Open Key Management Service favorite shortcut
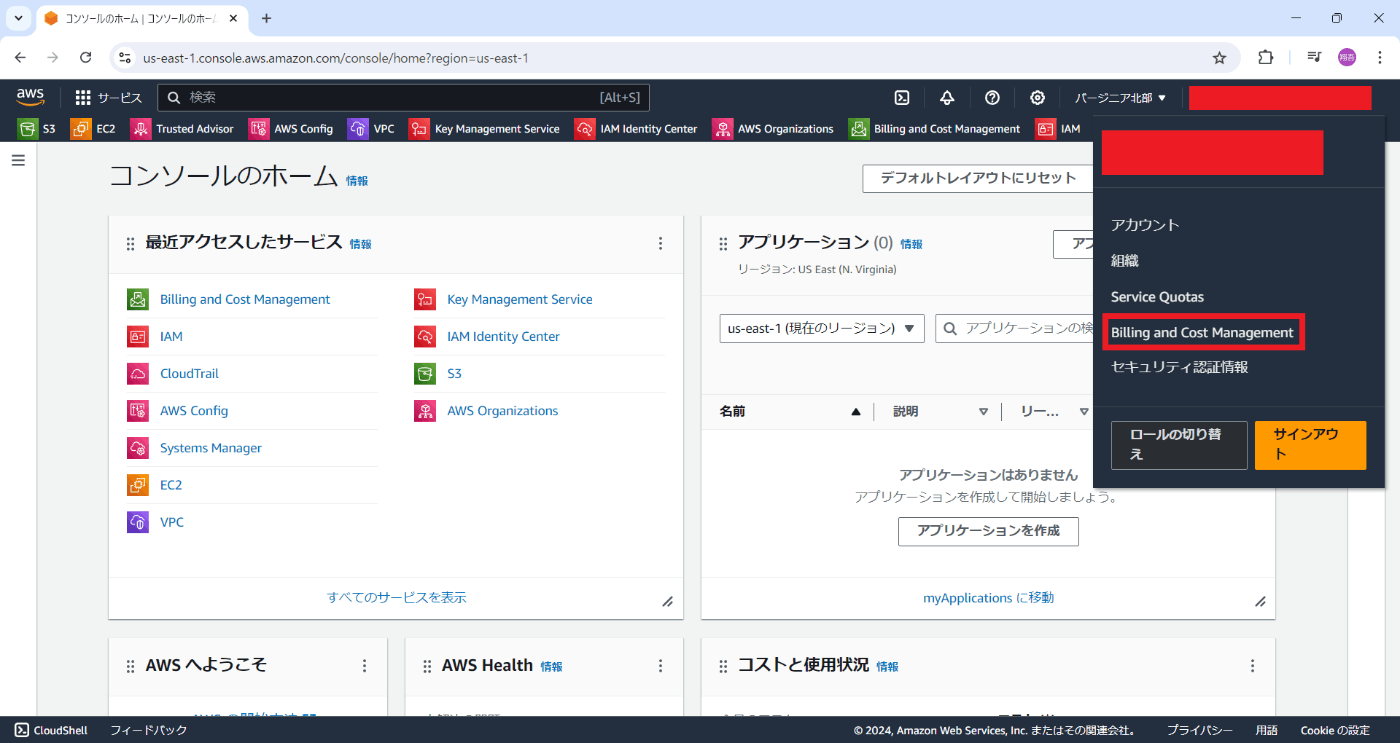This screenshot has height=743, width=1400. (x=484, y=129)
